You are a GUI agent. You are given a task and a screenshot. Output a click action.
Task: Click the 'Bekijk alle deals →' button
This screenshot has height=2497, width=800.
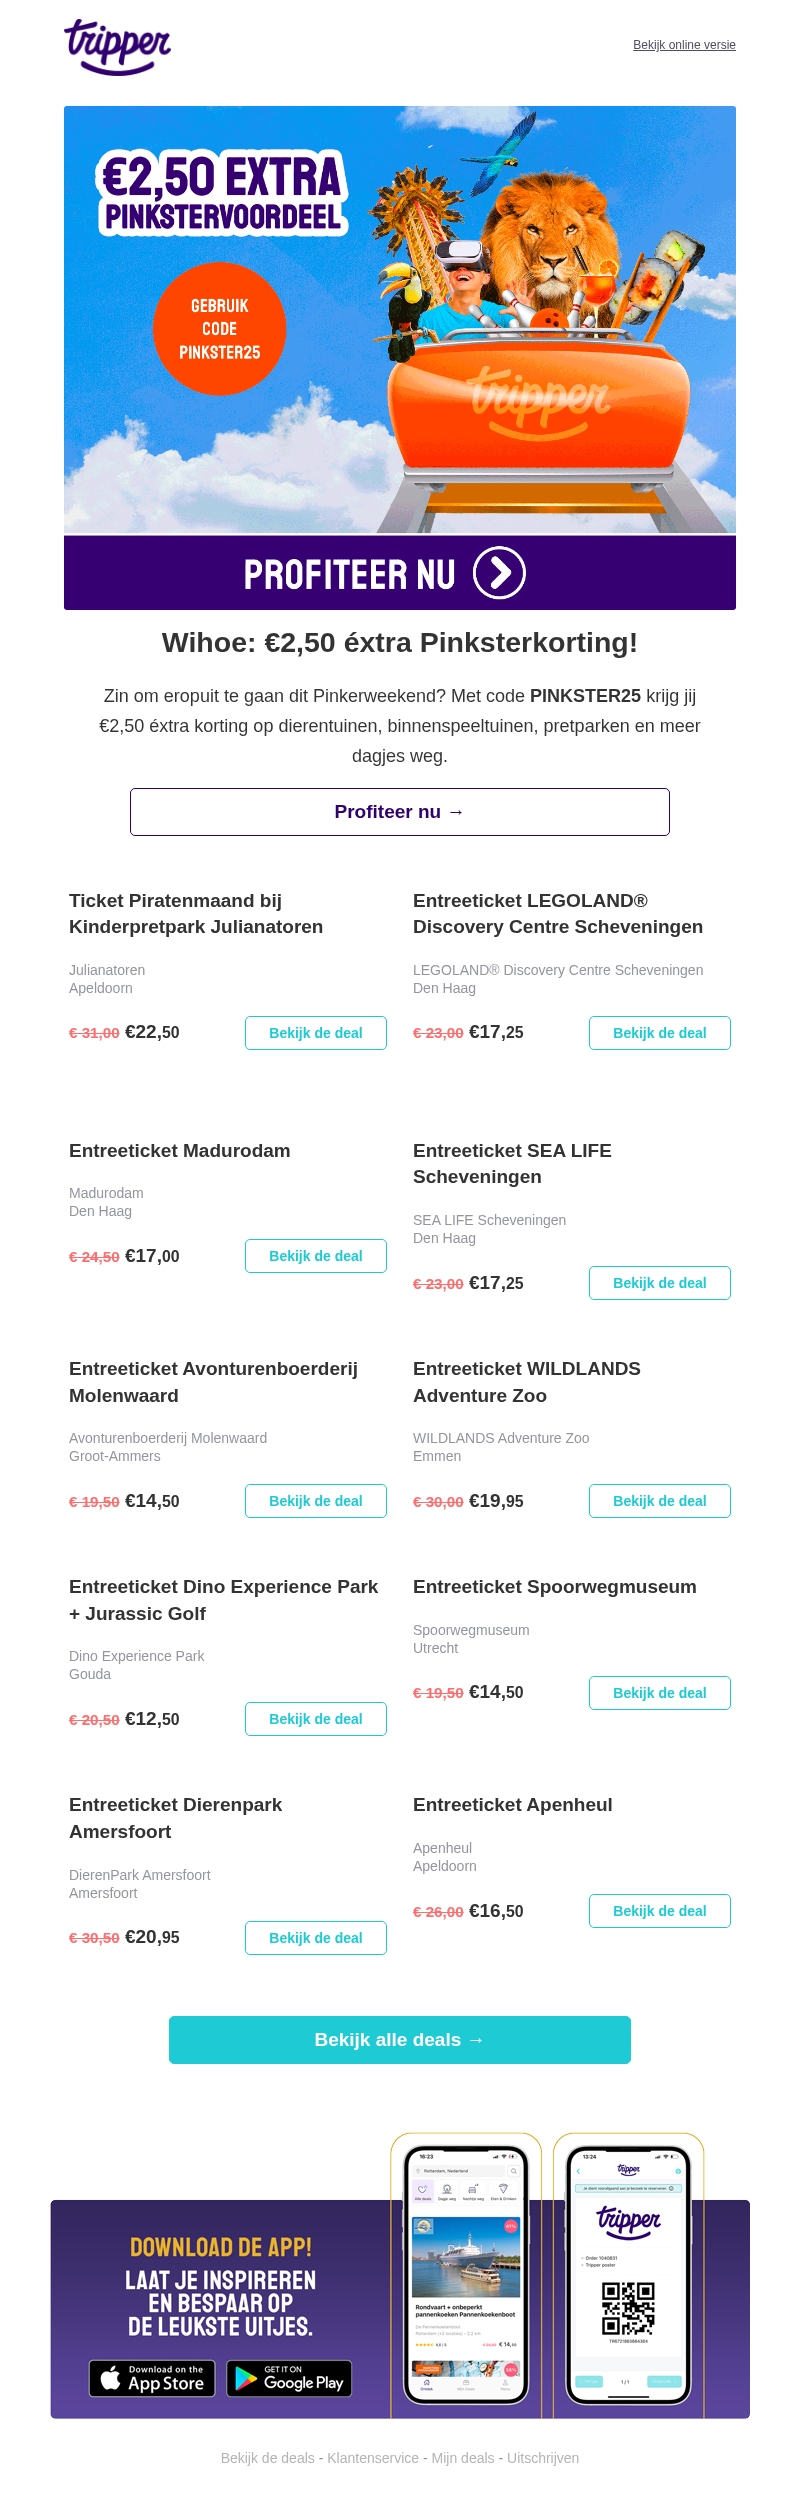click(x=400, y=2040)
